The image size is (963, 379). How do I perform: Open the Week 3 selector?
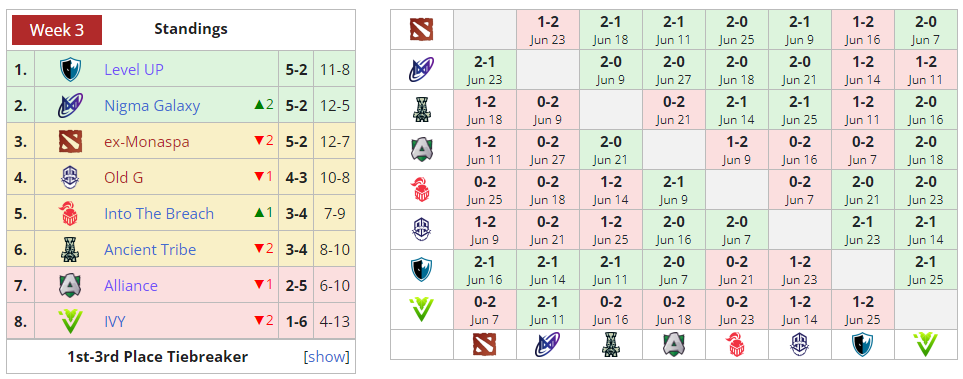click(x=57, y=29)
